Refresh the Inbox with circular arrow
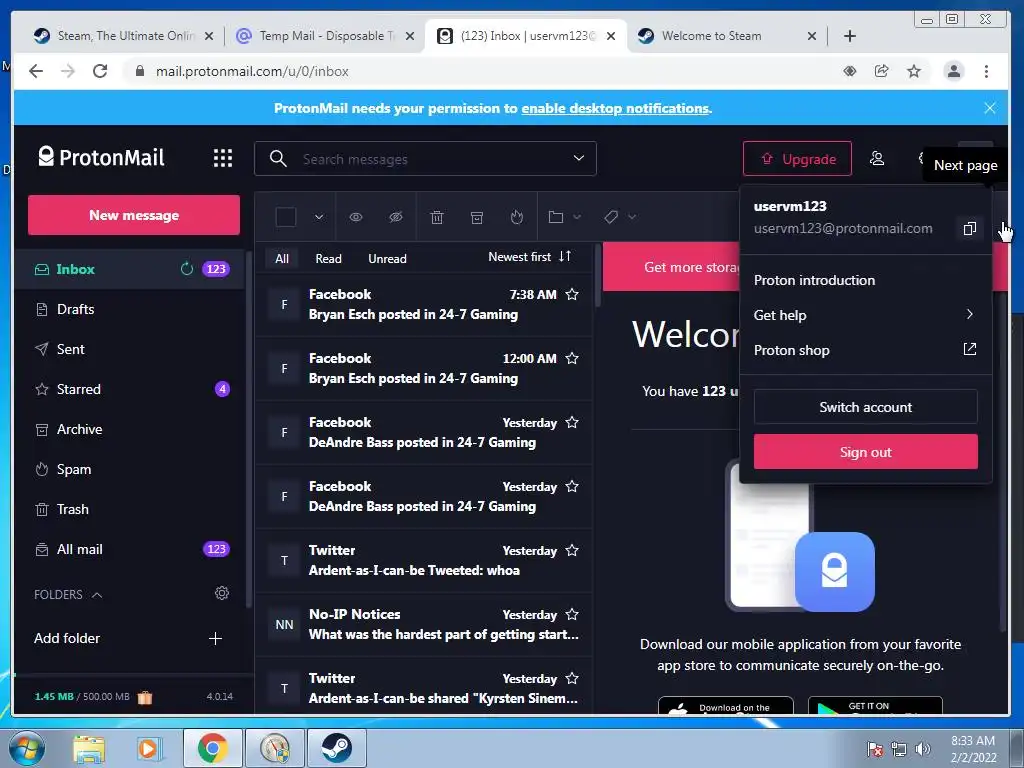Viewport: 1024px width, 768px height. tap(187, 268)
